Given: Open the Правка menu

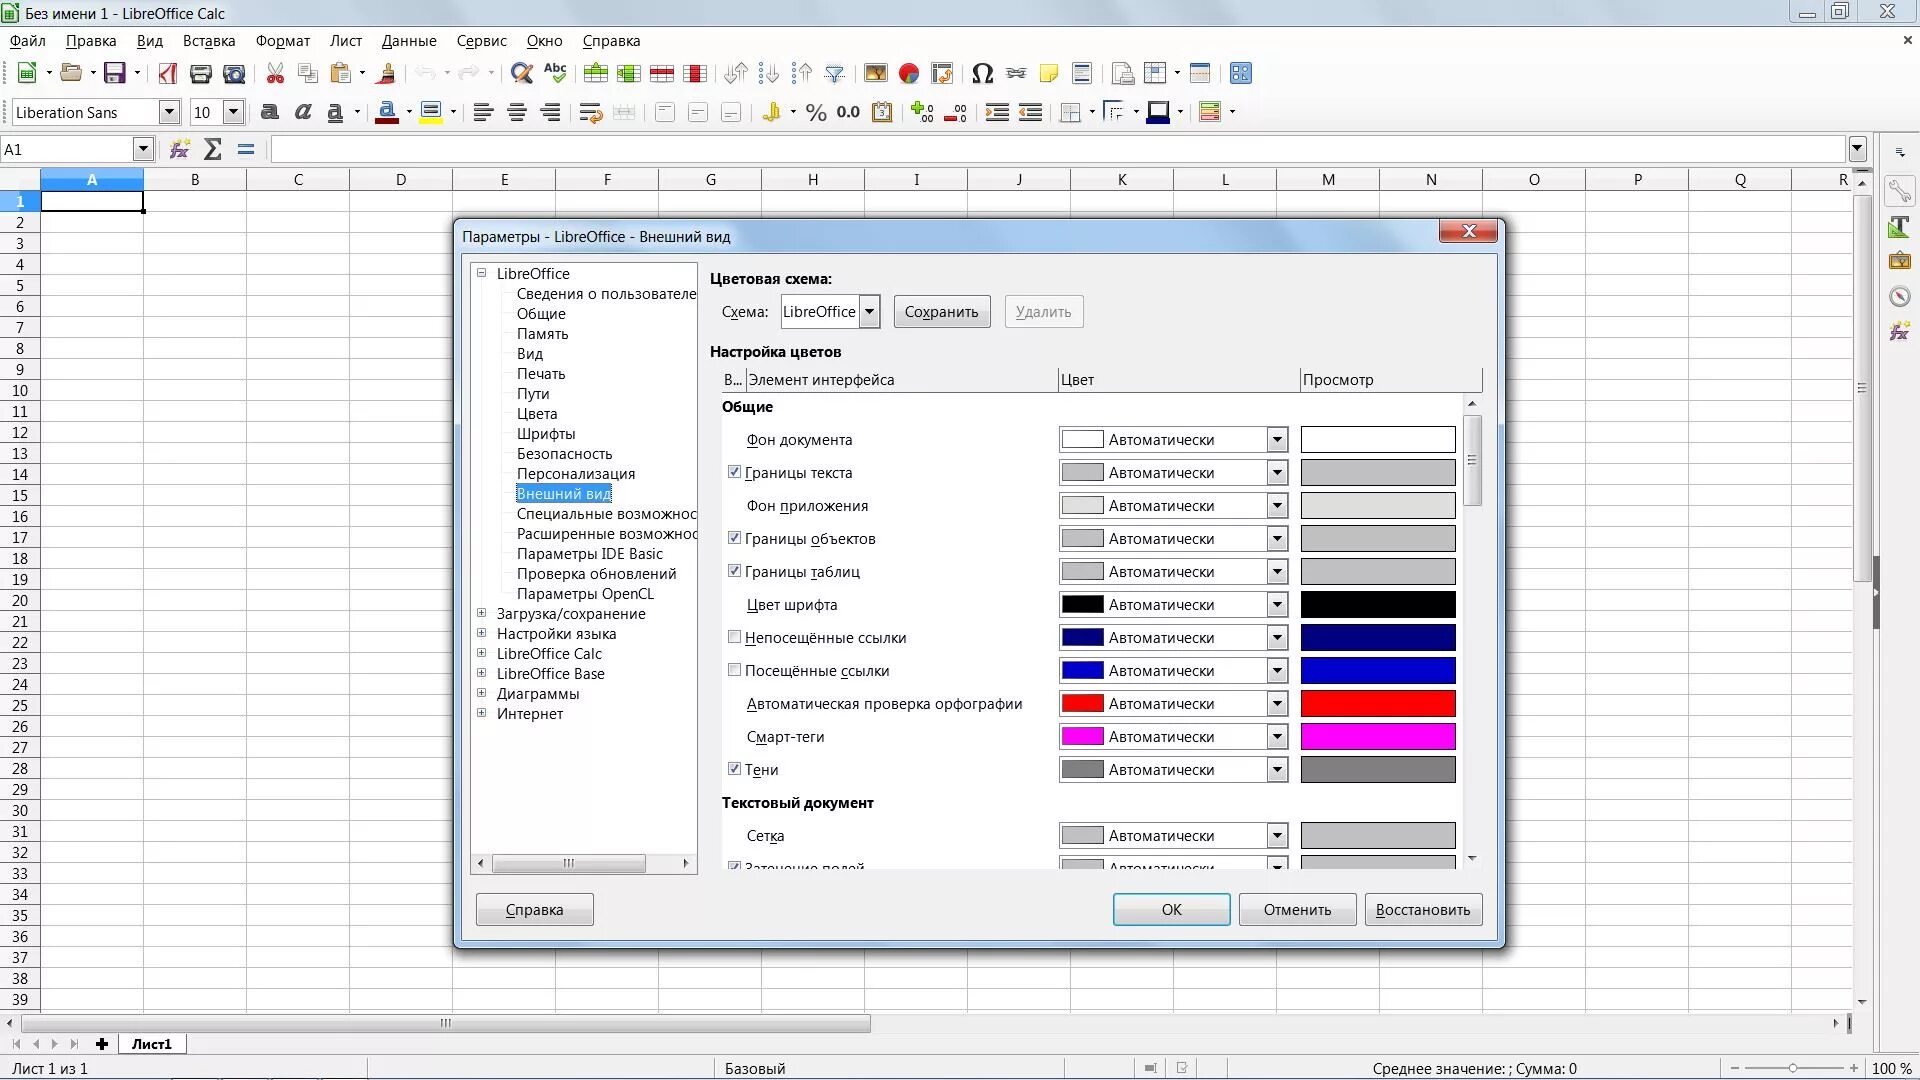Looking at the screenshot, I should tap(91, 41).
